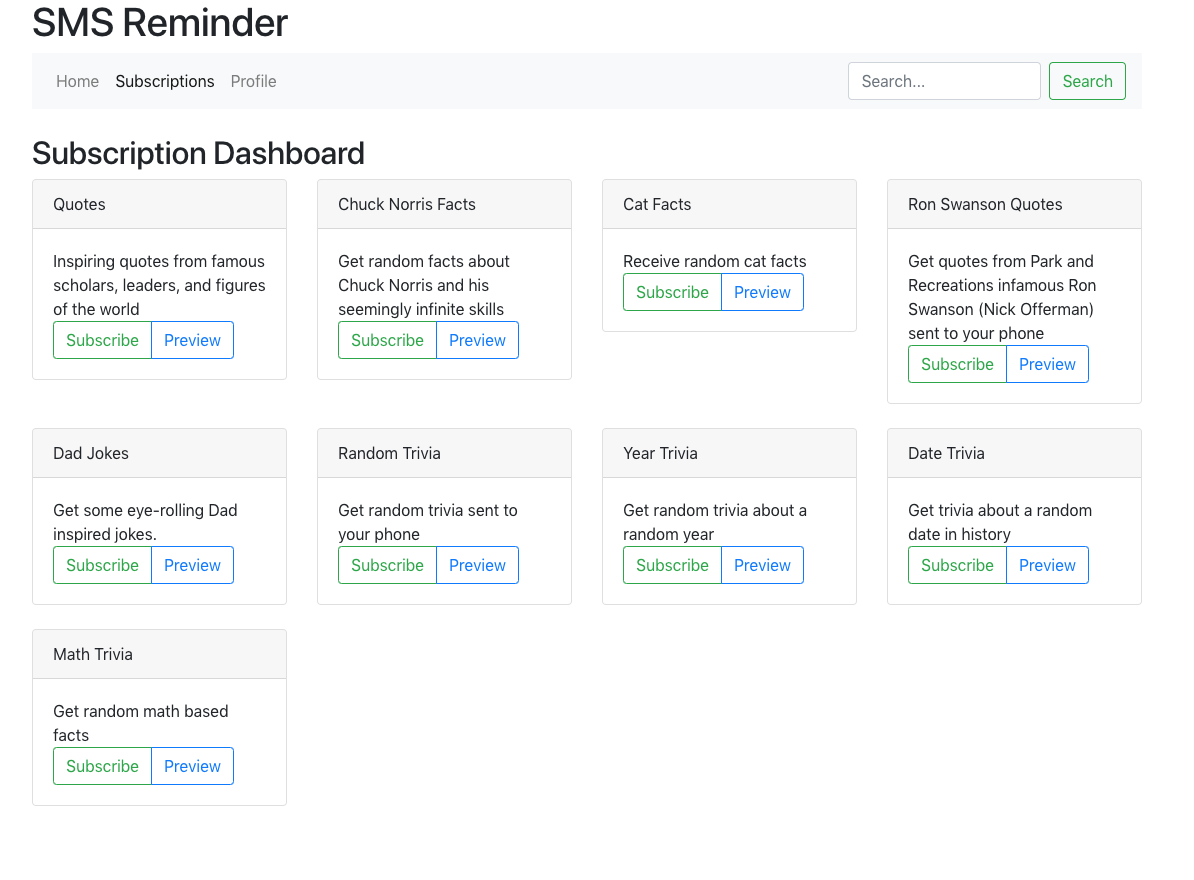Preview a Dad Jokes message

click(192, 565)
